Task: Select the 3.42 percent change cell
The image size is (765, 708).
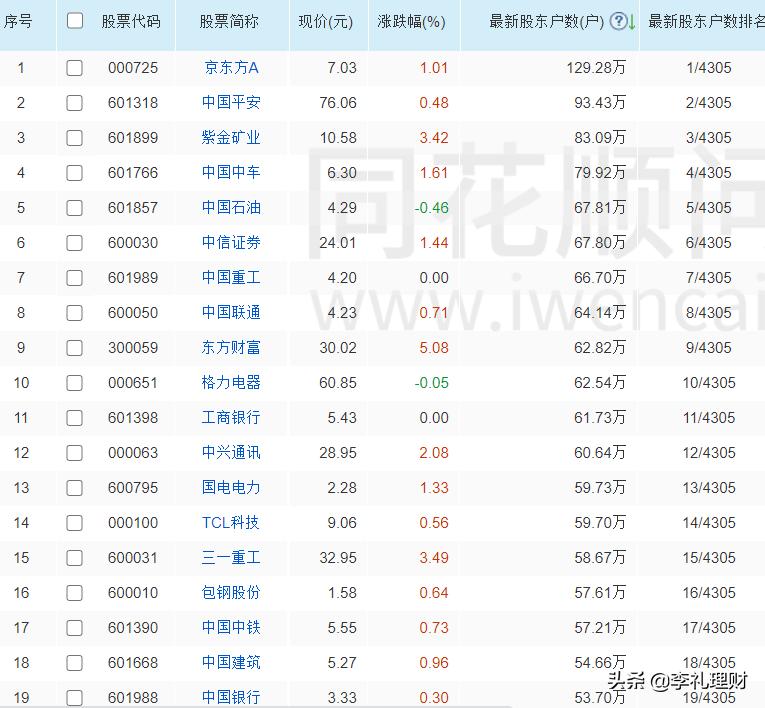Action: pyautogui.click(x=434, y=138)
